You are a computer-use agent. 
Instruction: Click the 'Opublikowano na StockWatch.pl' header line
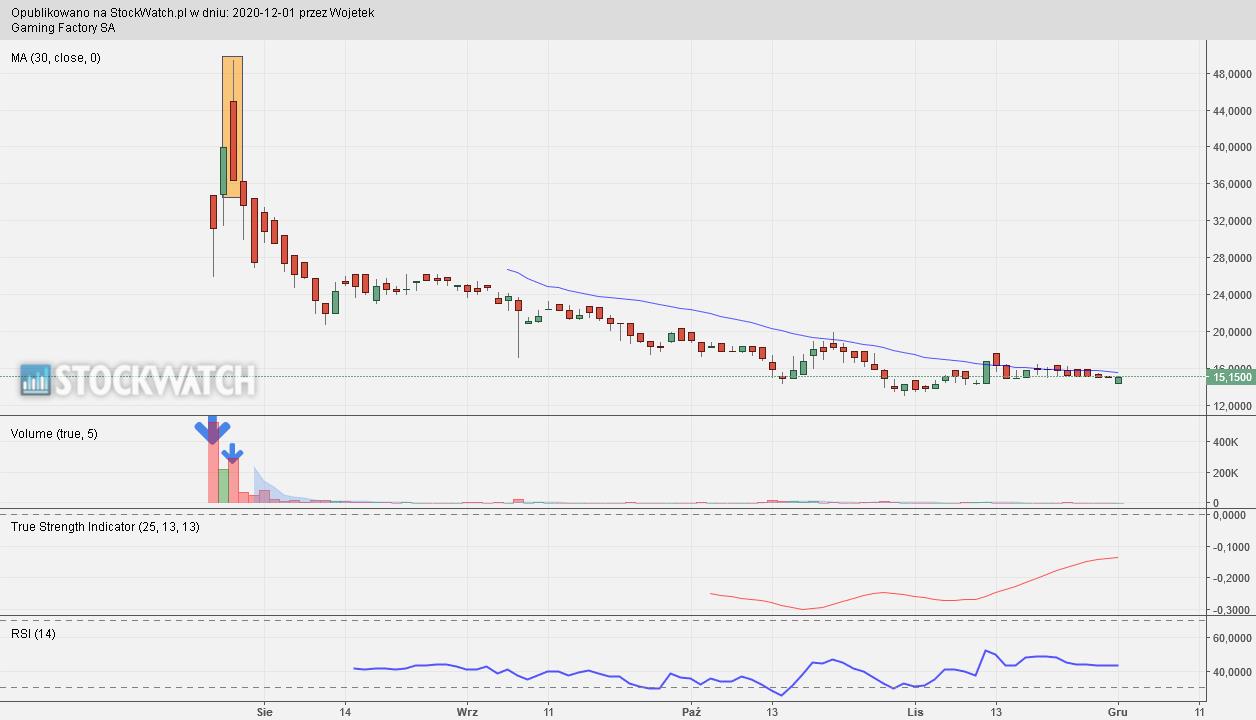pos(193,13)
